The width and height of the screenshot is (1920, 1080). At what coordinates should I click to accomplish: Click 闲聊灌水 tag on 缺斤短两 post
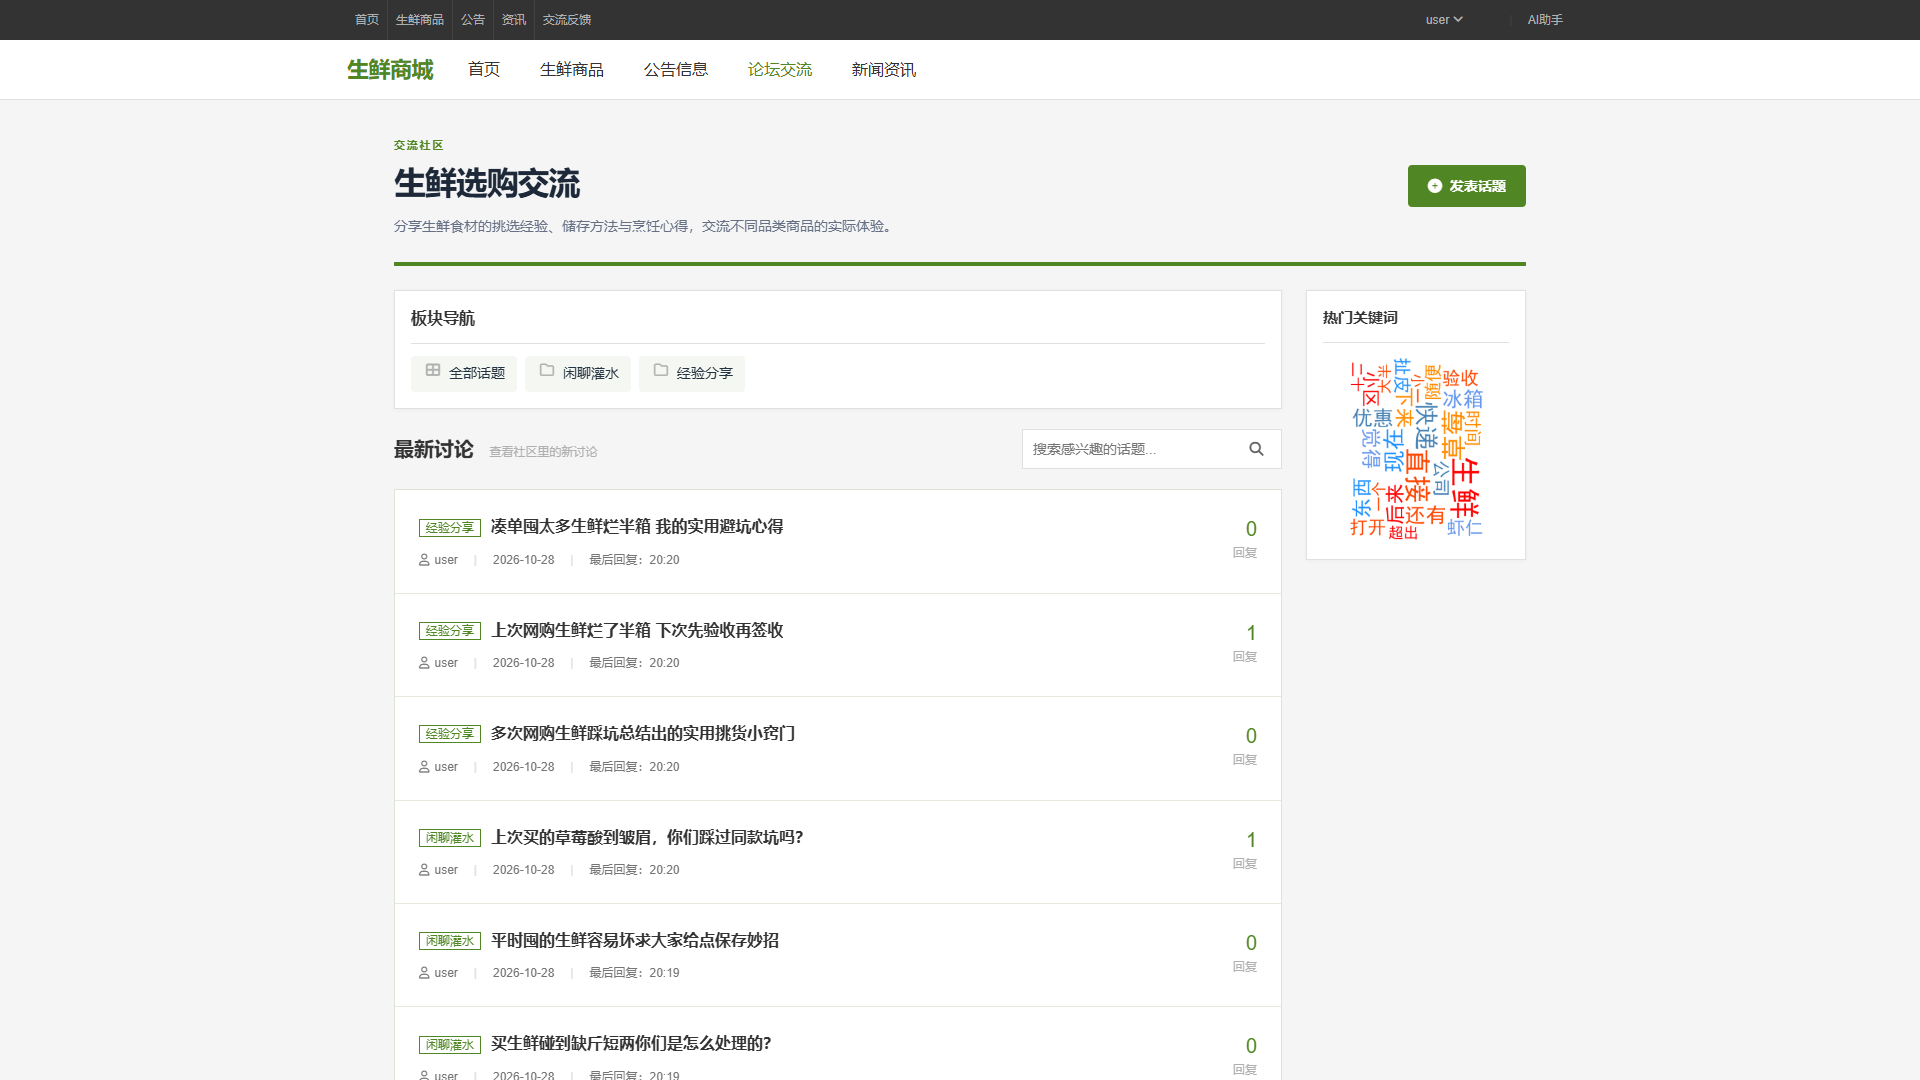[450, 1045]
